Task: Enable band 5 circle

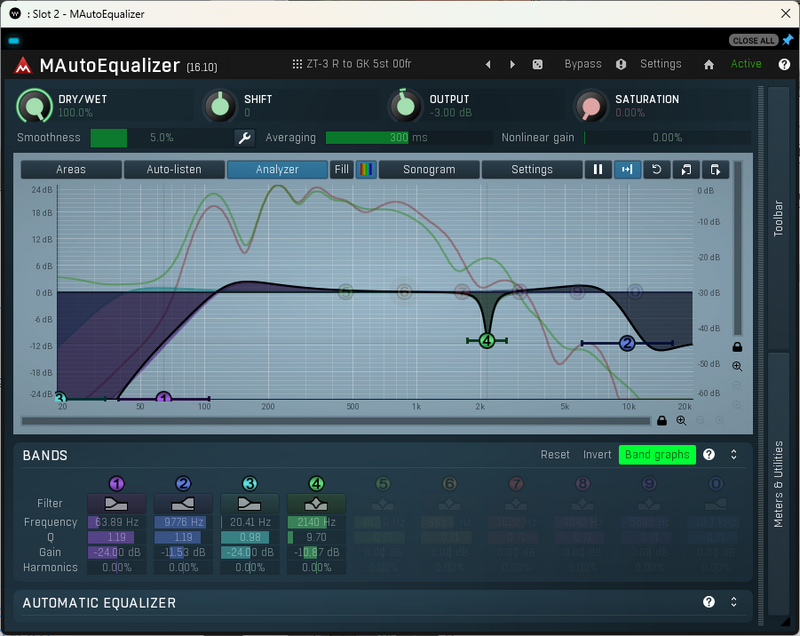Action: 383,484
